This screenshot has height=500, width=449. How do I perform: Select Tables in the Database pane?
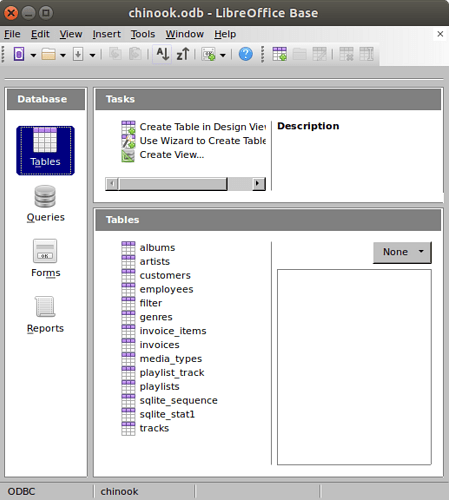tap(45, 150)
